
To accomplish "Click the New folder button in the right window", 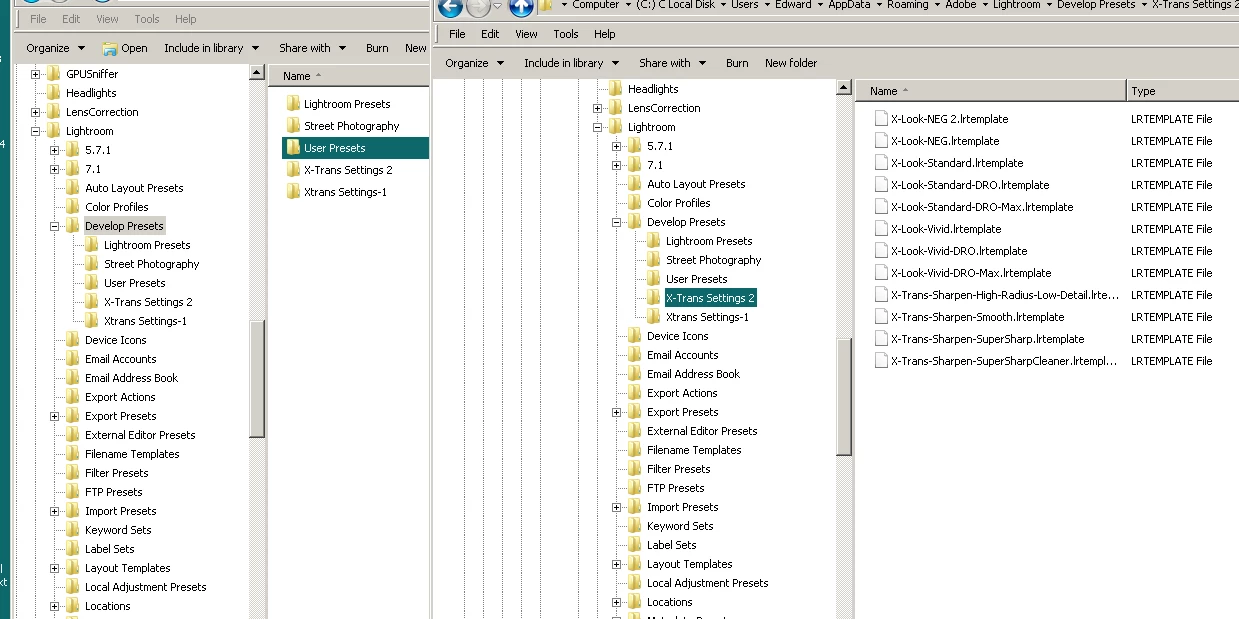I will [x=791, y=63].
